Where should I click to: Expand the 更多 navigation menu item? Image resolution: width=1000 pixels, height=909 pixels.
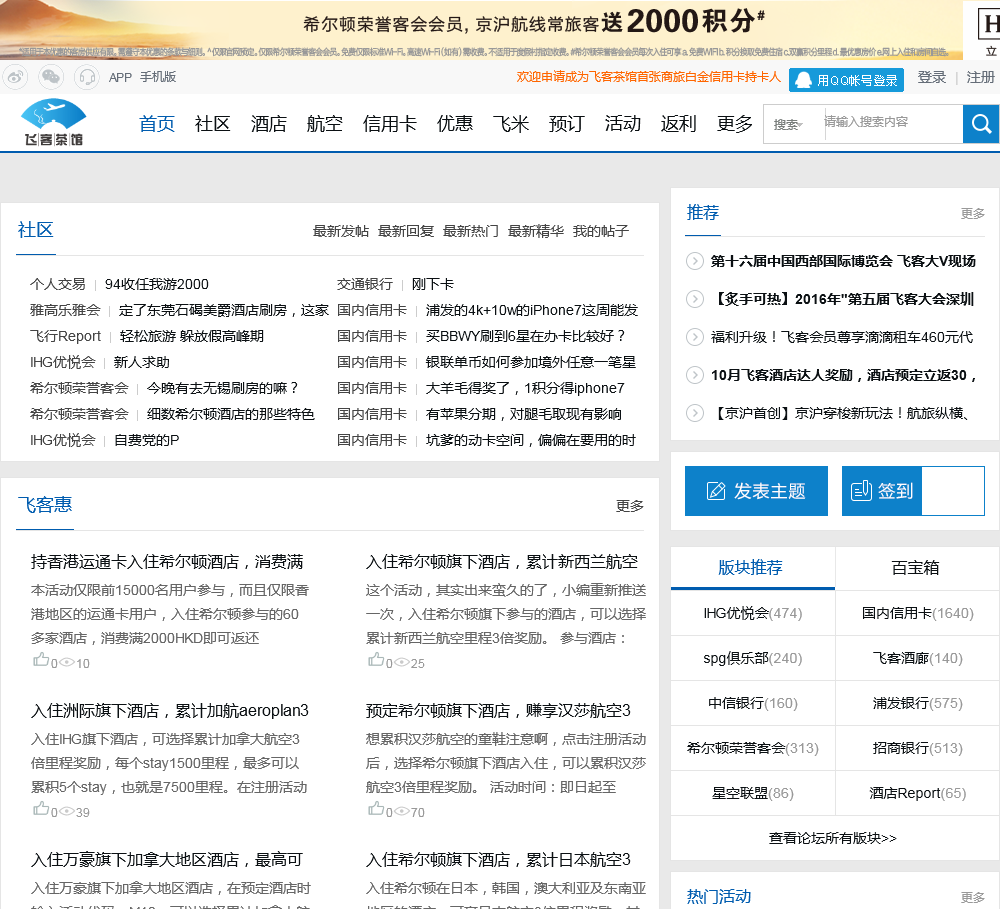tap(735, 124)
